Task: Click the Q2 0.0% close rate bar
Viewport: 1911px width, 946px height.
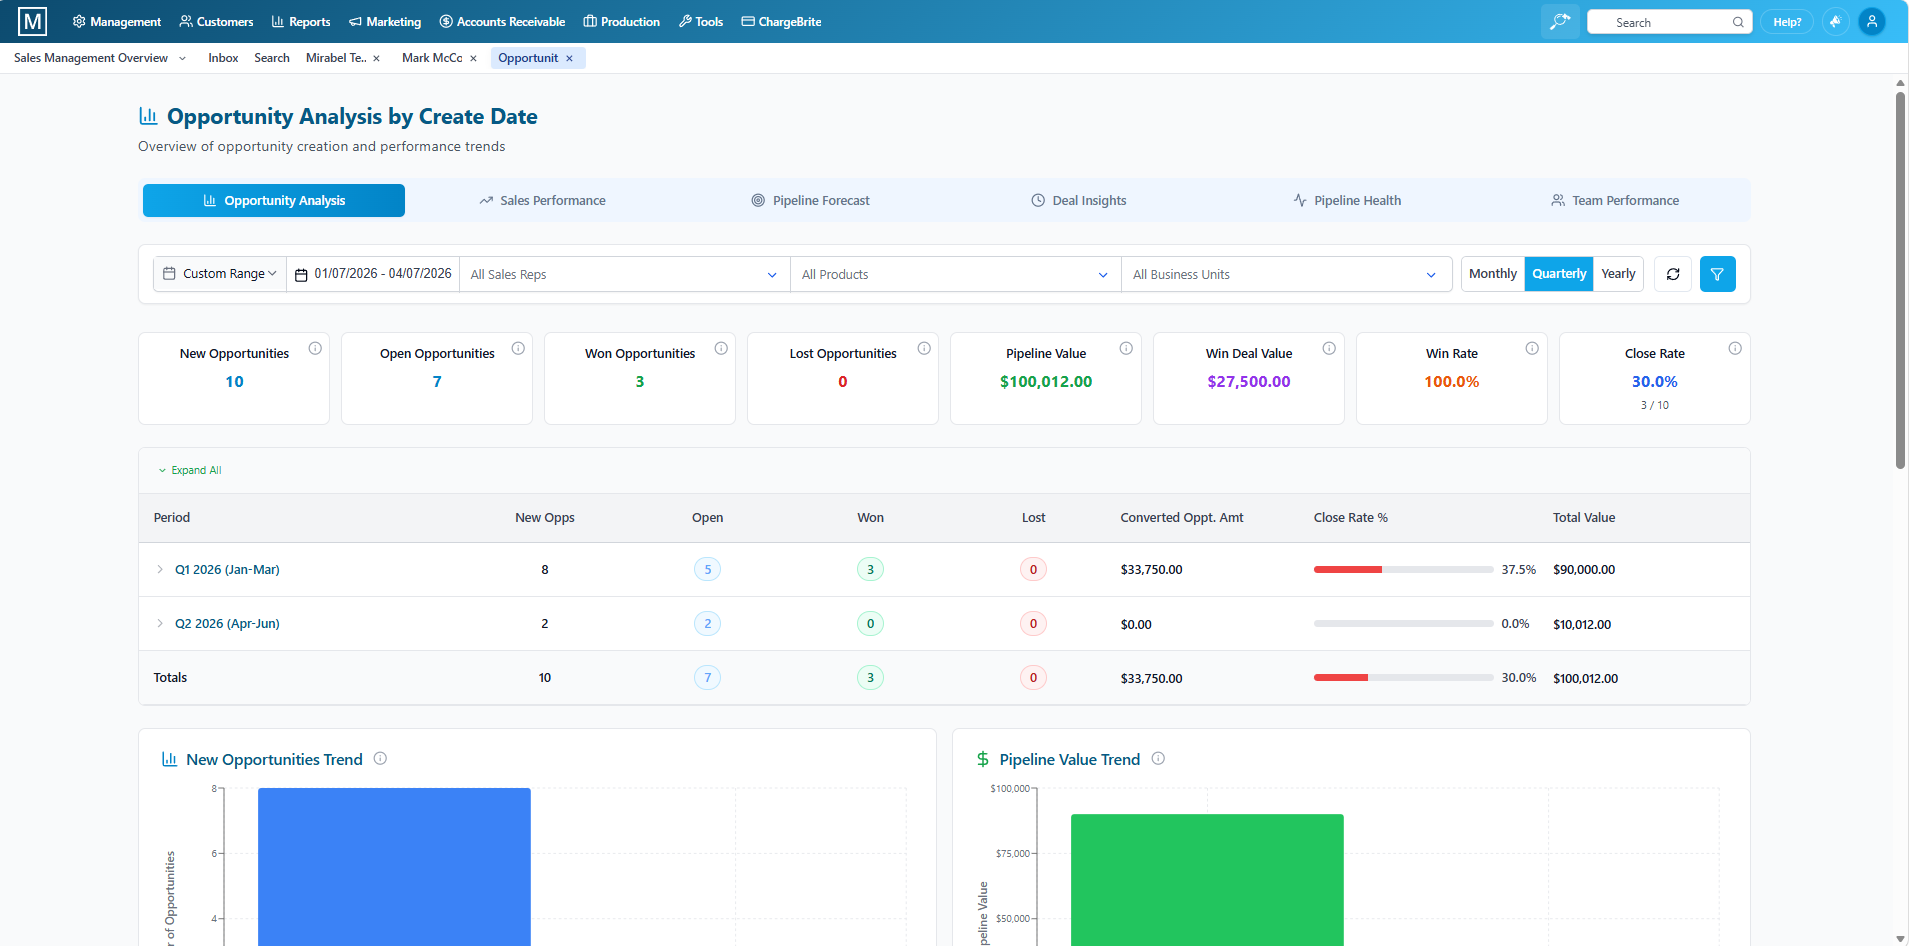Action: coord(1403,623)
